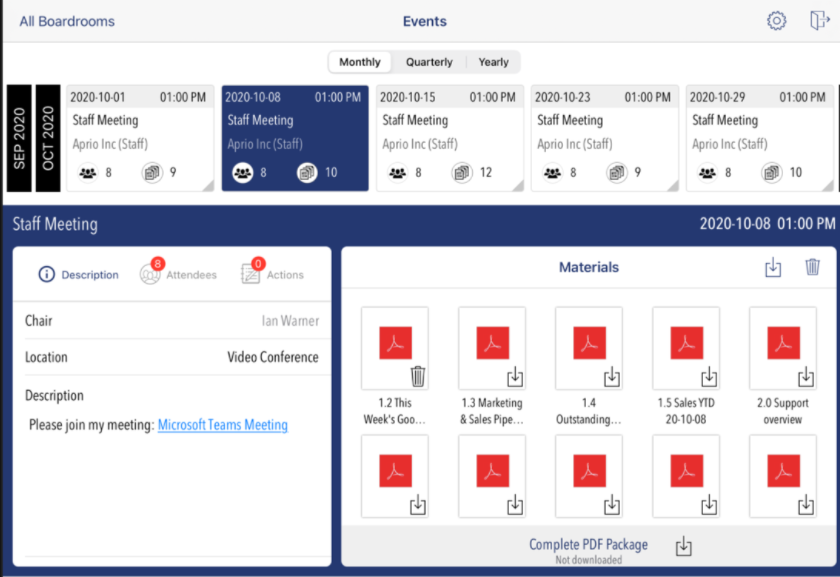Delete all files via the Materials trash icon
This screenshot has width=840, height=577.
pos(813,267)
